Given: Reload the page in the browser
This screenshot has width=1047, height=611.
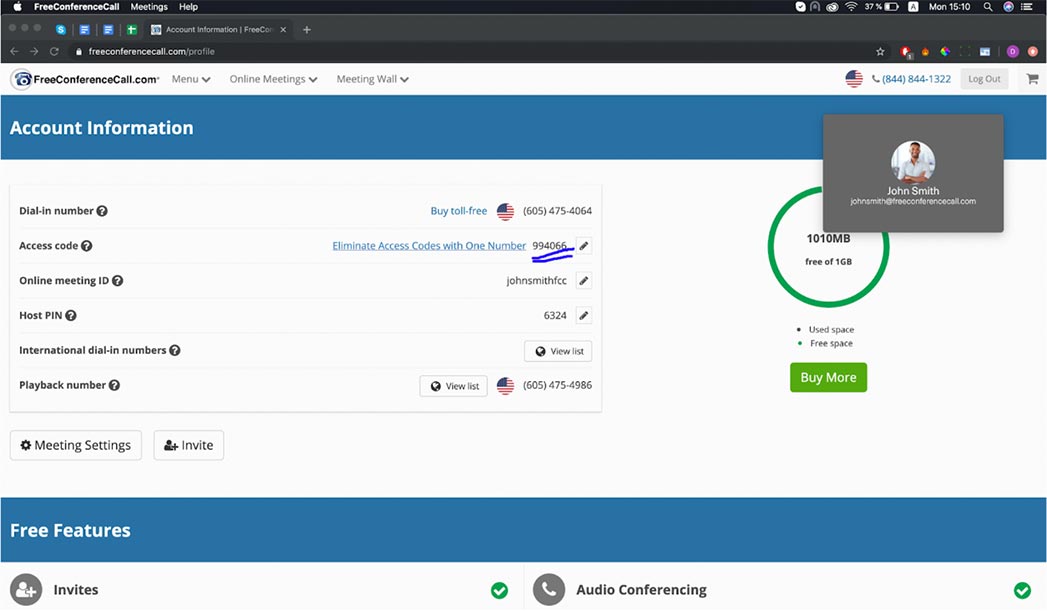Looking at the screenshot, I should [x=54, y=51].
